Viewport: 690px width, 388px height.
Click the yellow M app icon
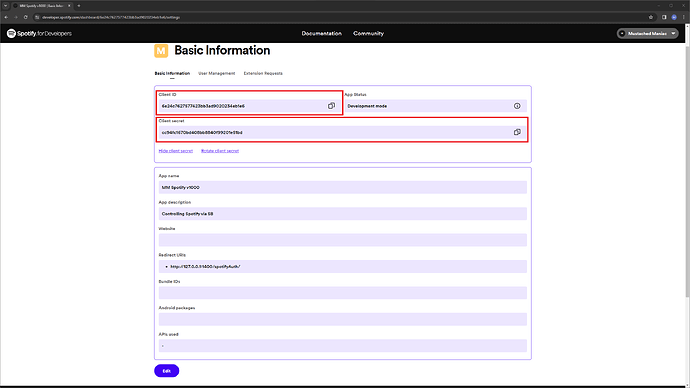tap(161, 51)
